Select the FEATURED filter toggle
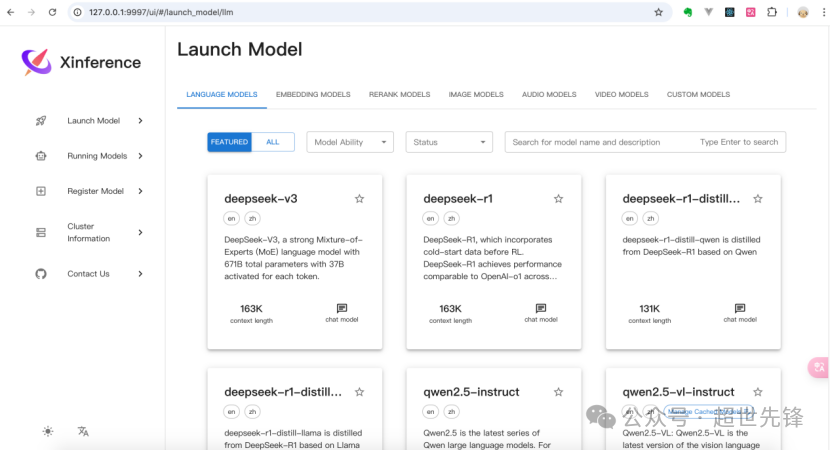The height and width of the screenshot is (450, 830). click(229, 142)
